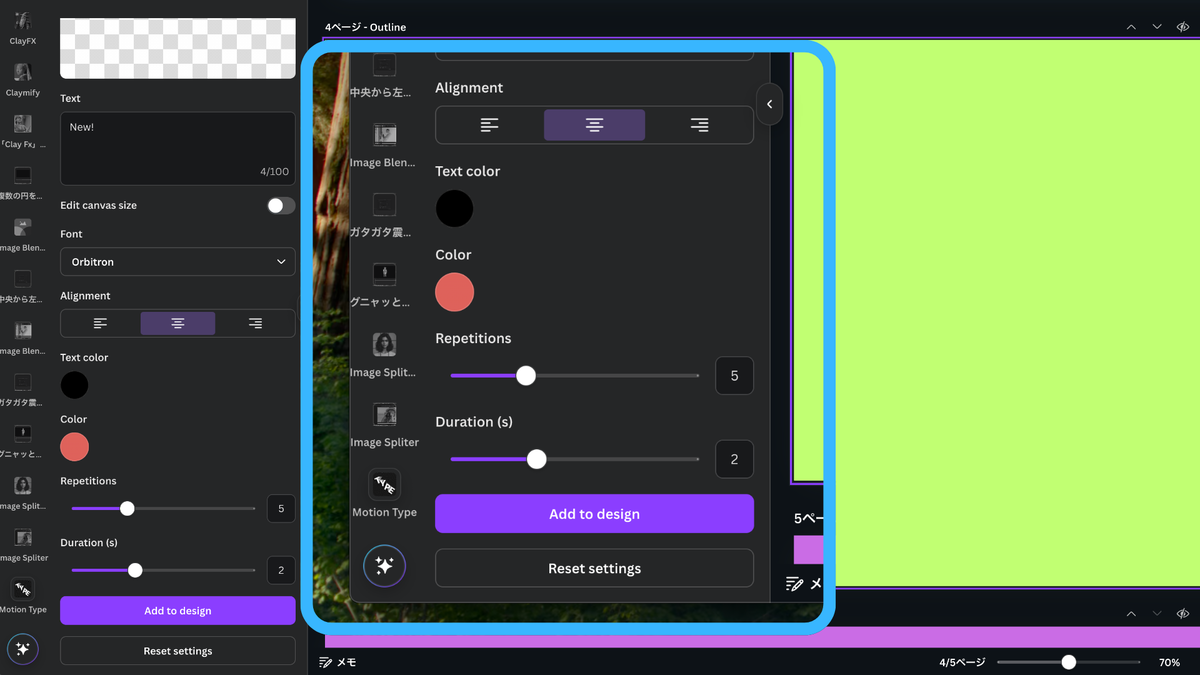Screen dimensions: 1200x675
Task: Click Add to design in the left panel
Action: (178, 611)
